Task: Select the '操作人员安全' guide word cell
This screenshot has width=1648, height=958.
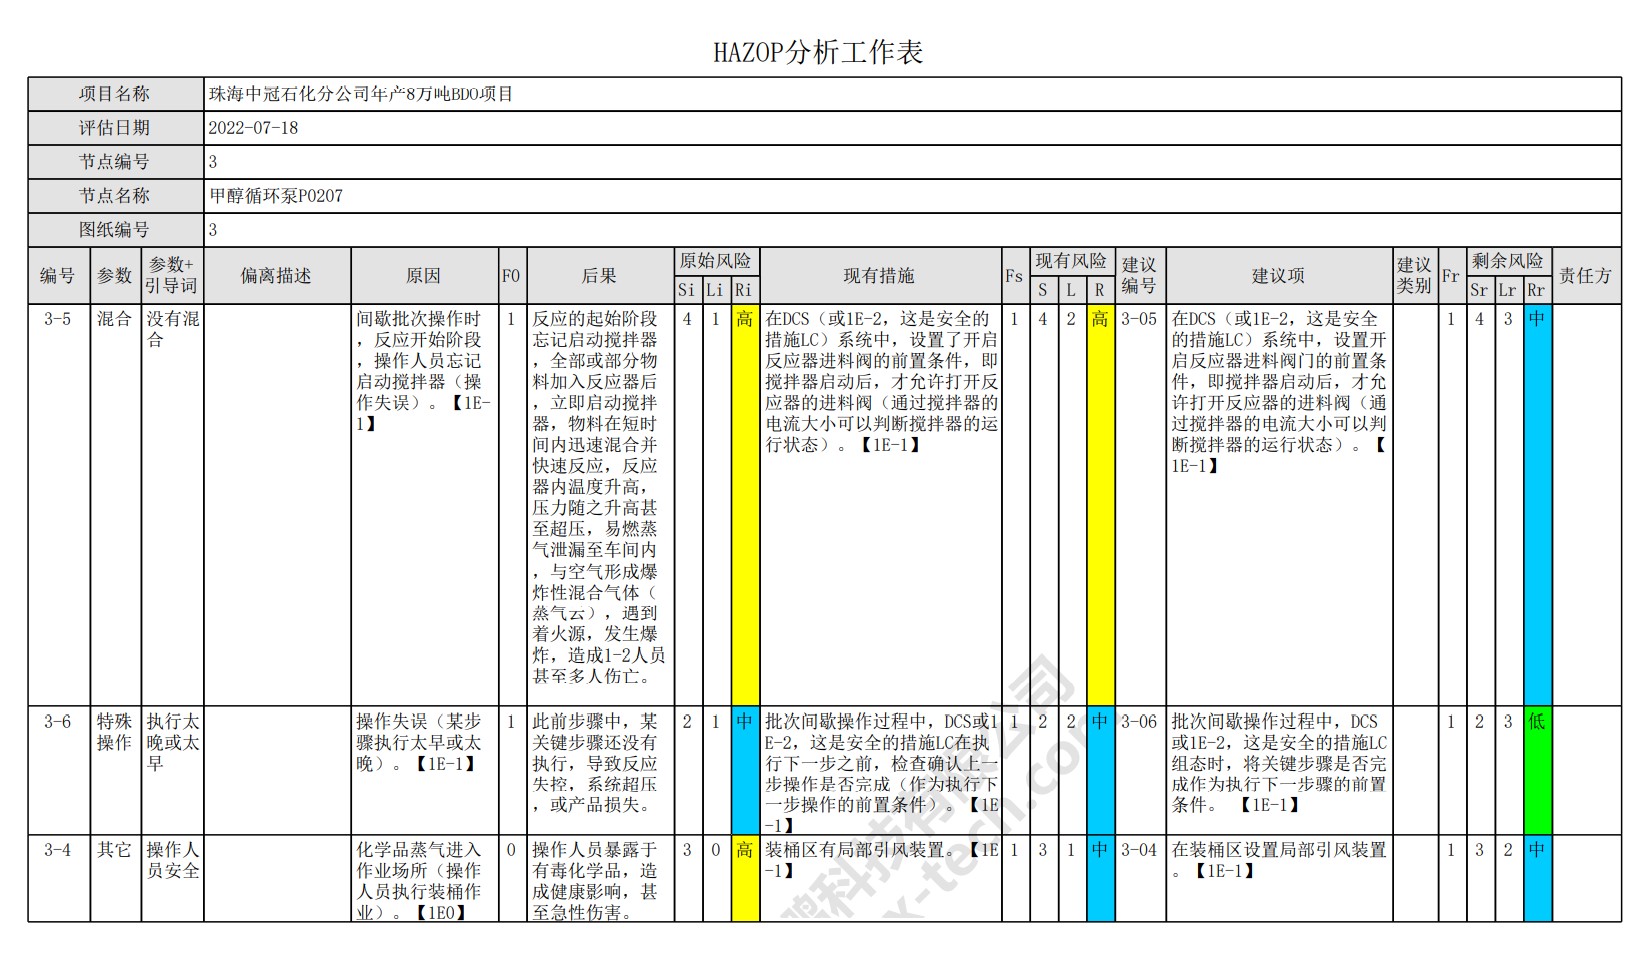Action: coord(173,878)
